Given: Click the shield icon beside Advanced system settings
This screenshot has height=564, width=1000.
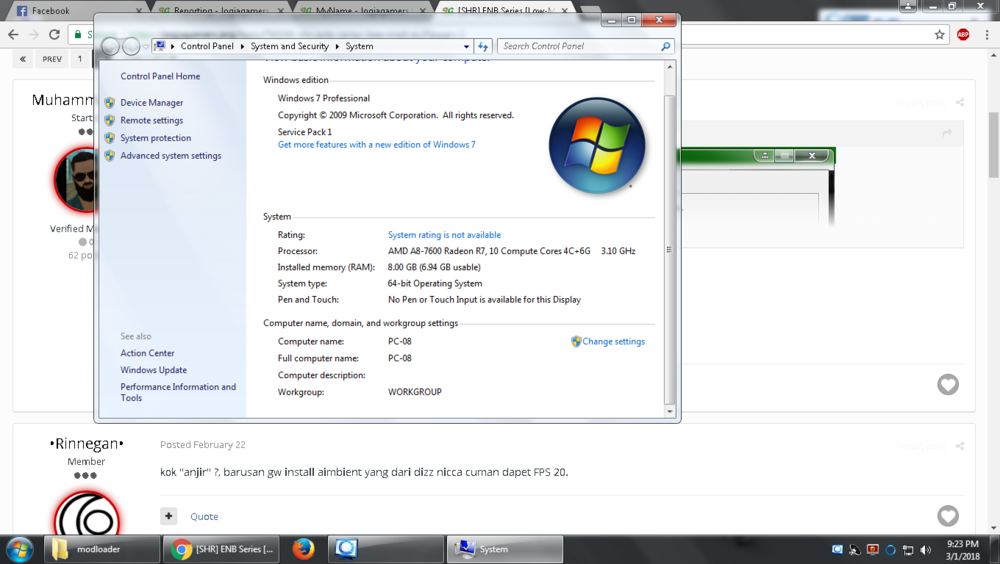Looking at the screenshot, I should pos(110,156).
